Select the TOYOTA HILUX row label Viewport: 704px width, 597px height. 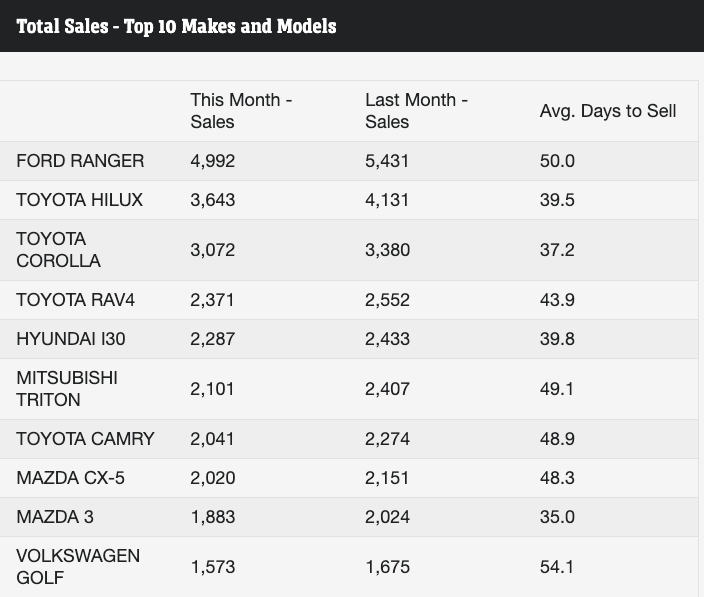tap(79, 200)
